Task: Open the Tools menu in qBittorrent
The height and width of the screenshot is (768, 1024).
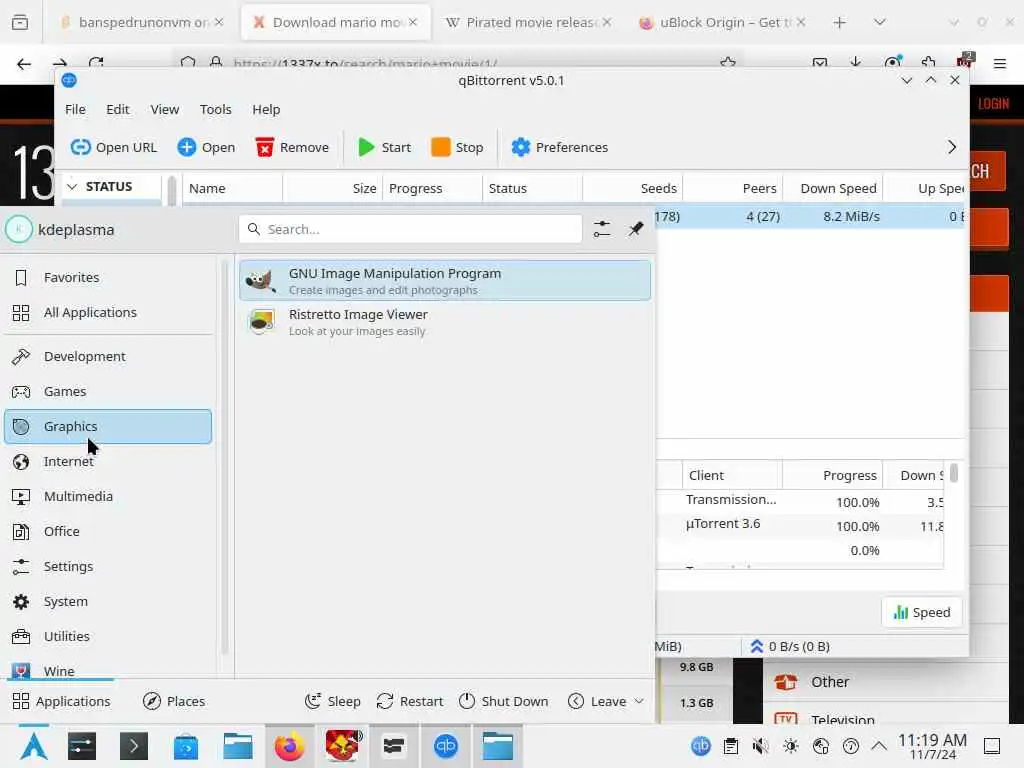Action: pos(216,110)
